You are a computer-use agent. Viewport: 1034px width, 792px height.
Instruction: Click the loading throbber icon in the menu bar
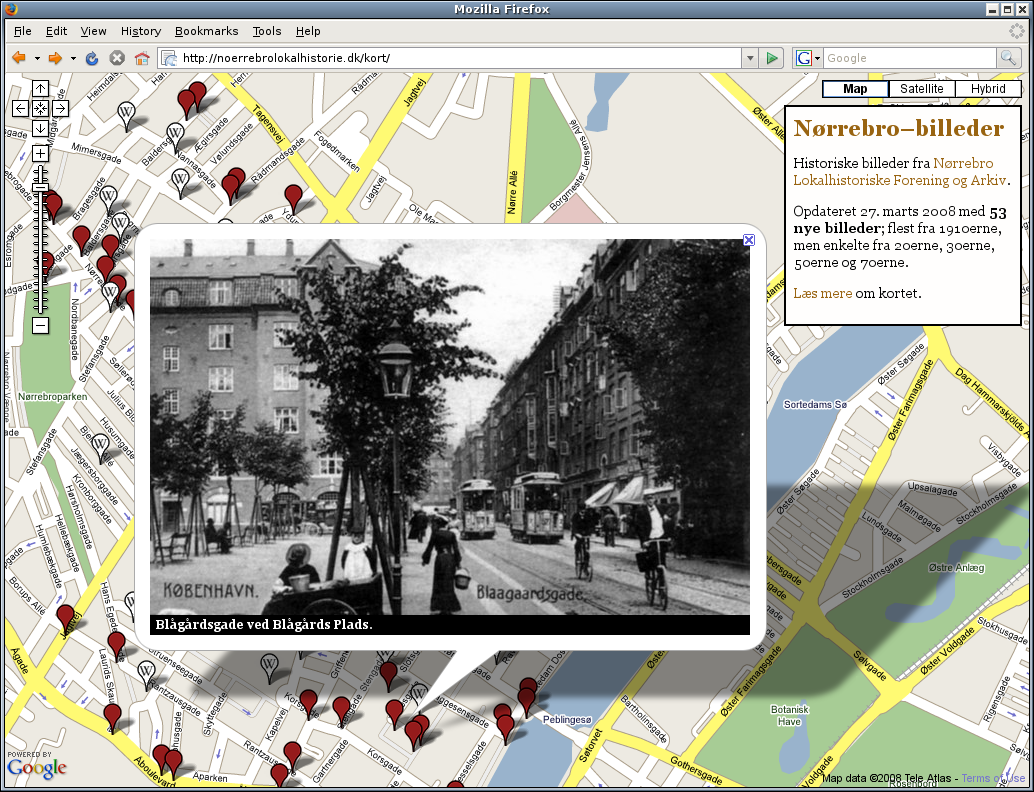click(1017, 30)
